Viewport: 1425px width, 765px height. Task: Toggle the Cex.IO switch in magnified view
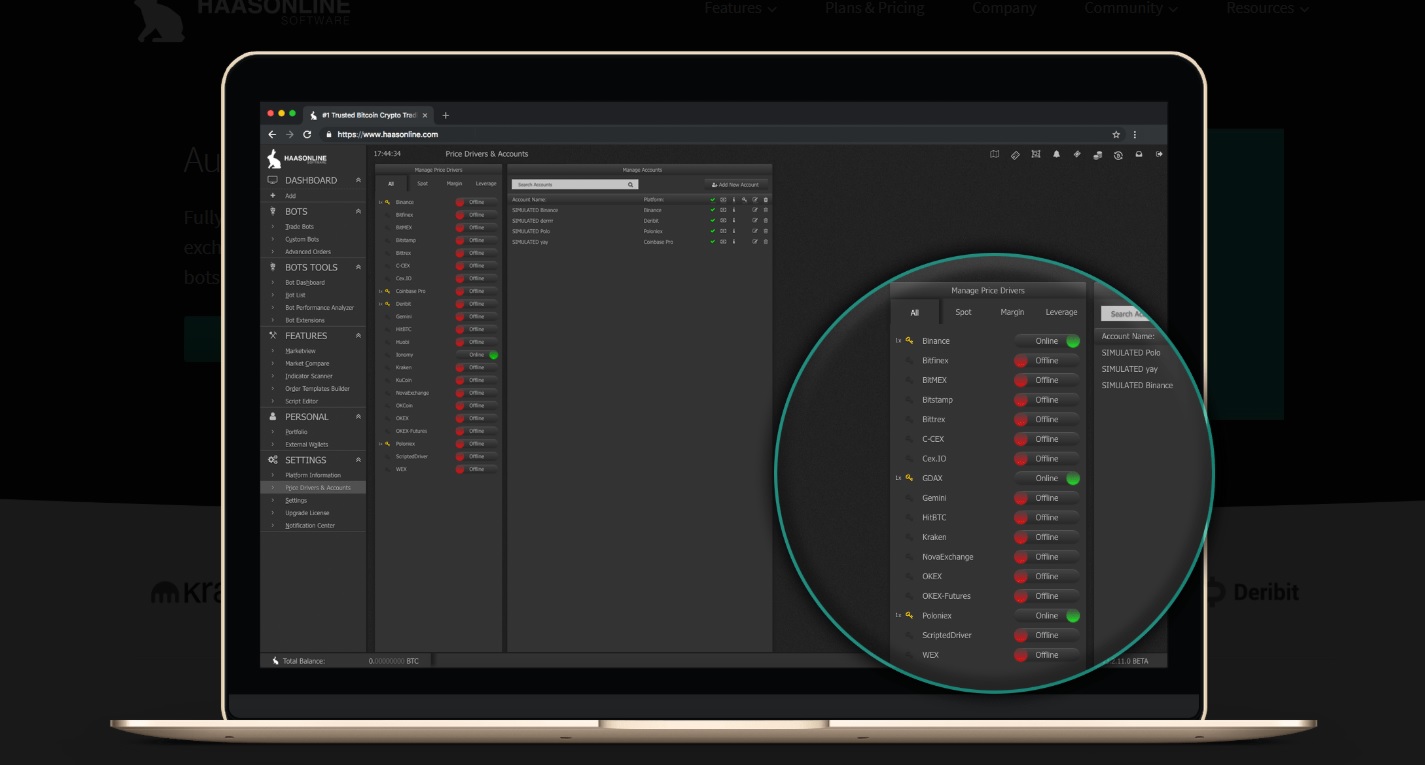click(x=1047, y=458)
